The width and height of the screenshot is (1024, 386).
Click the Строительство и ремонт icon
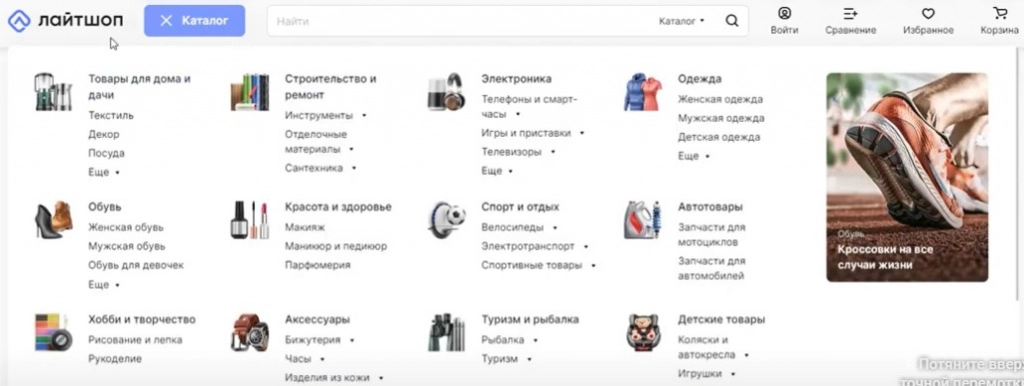pyautogui.click(x=249, y=91)
